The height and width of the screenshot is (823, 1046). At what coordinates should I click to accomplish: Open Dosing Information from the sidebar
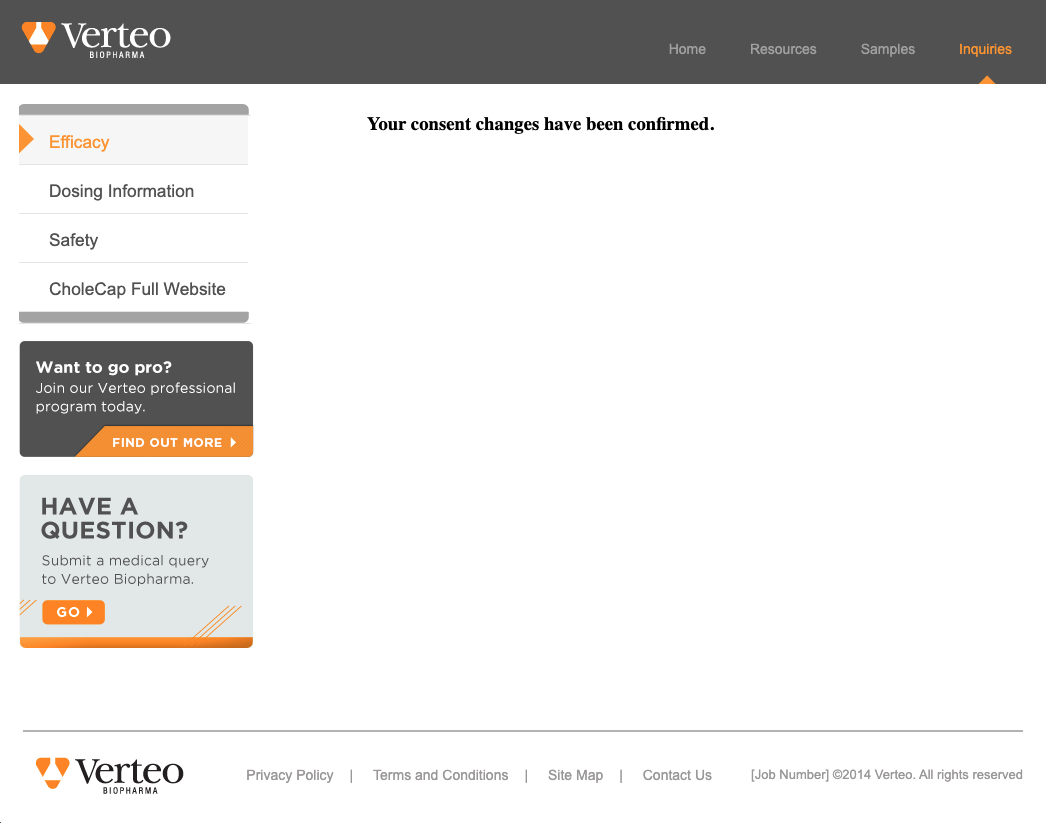tap(121, 191)
